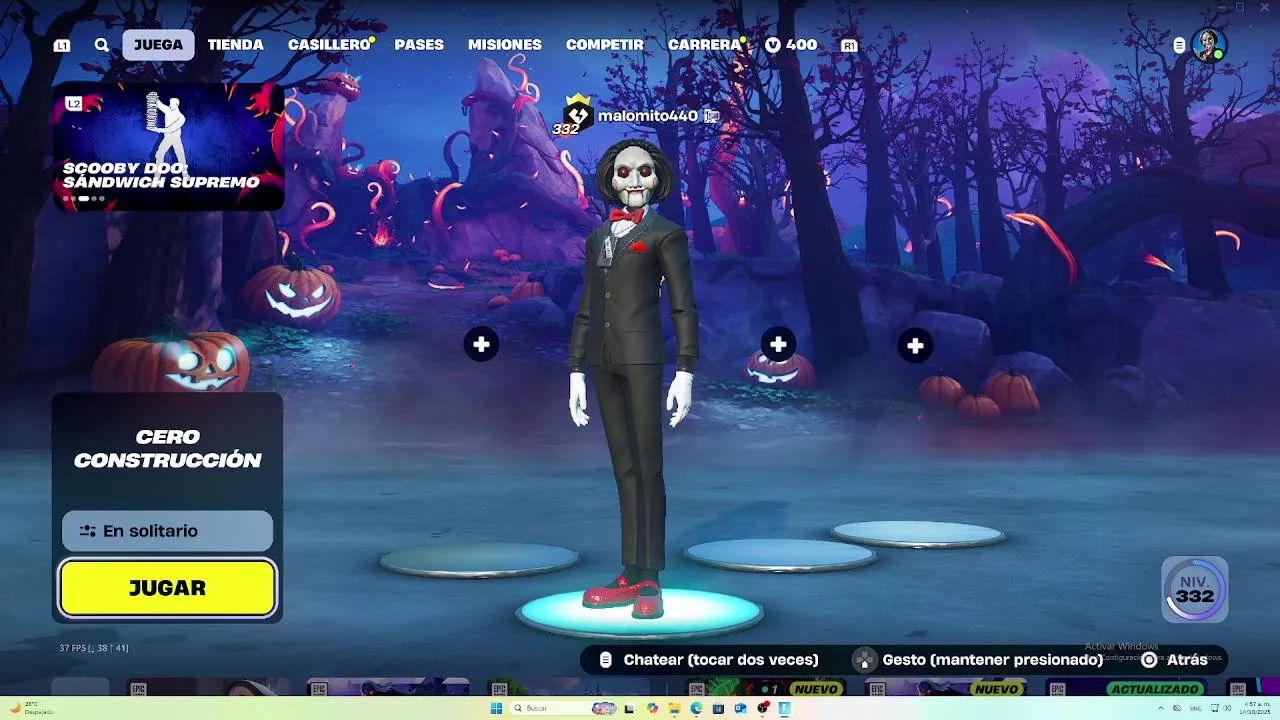Launch Microsoft Edge from the taskbar
Viewport: 1280px width, 720px height.
coord(696,708)
